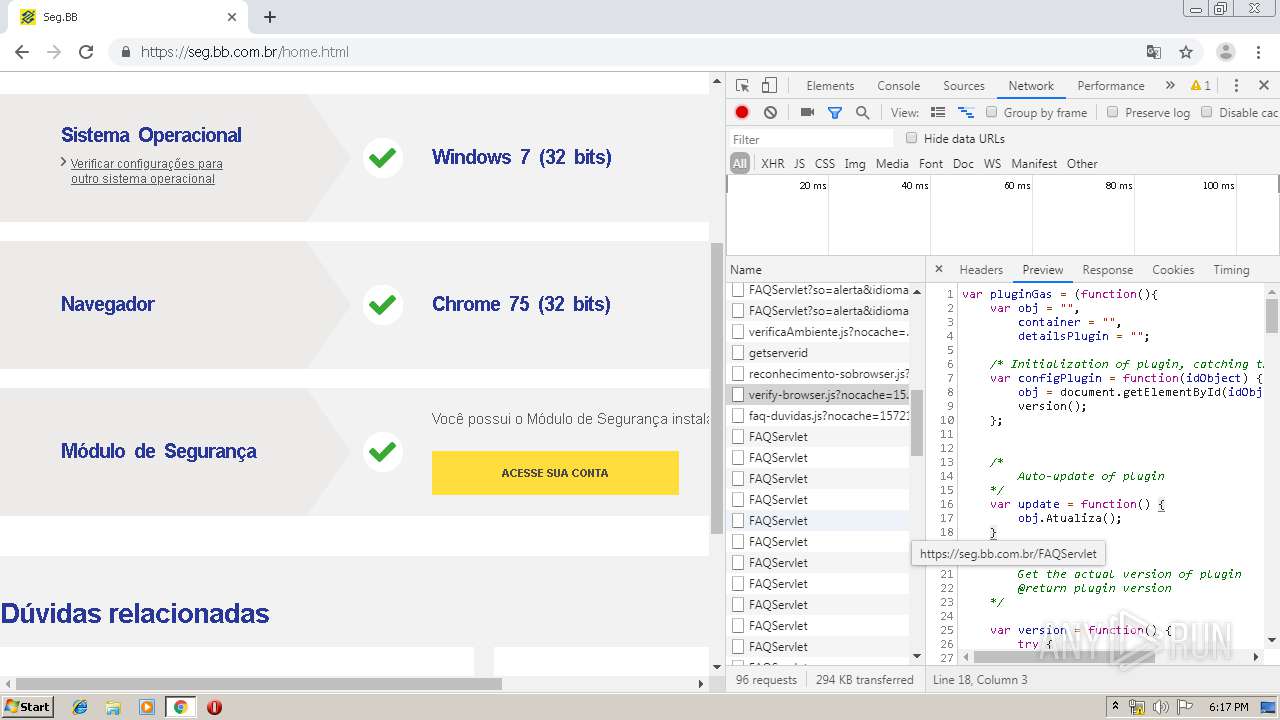
Task: Close the Seg.BB browser tab
Action: tap(232, 17)
